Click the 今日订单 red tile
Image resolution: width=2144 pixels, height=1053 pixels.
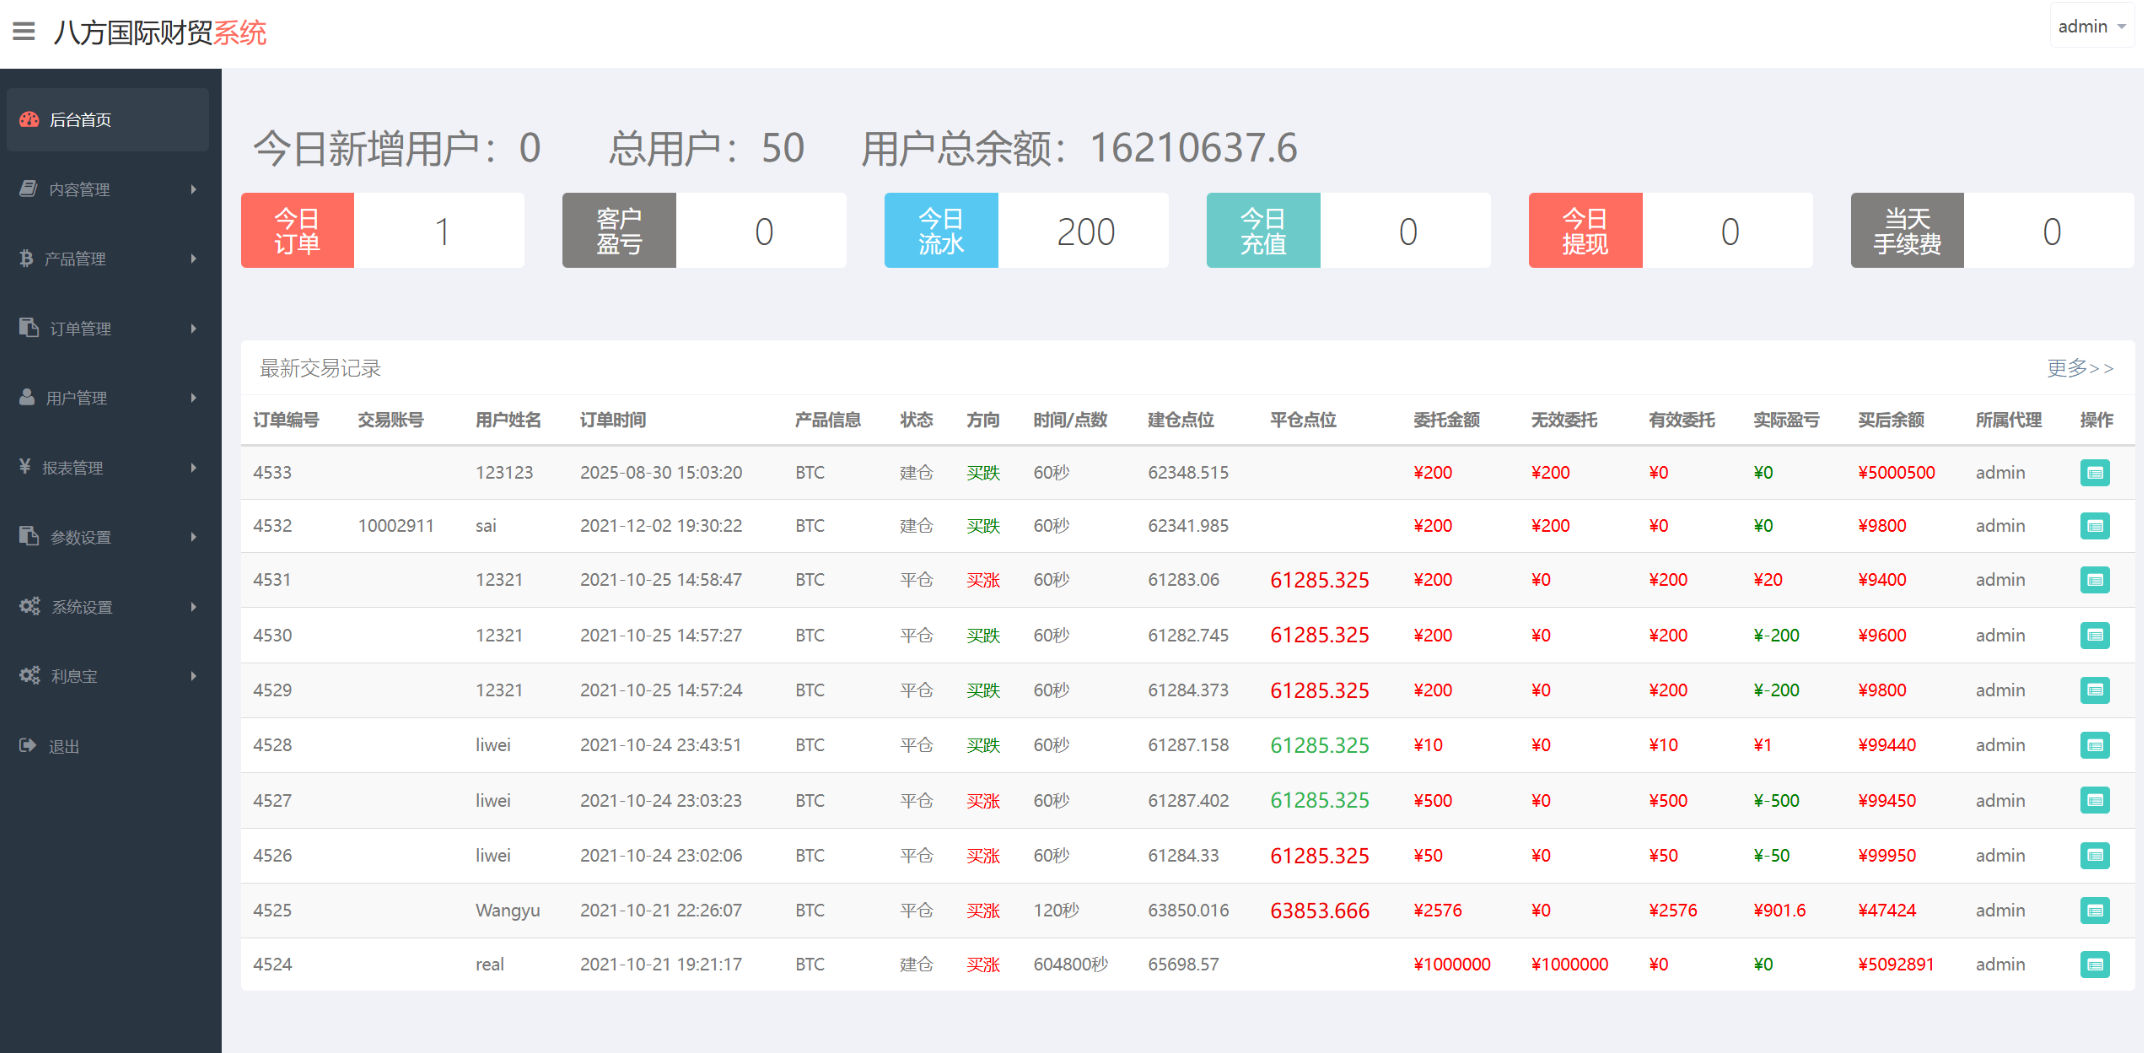click(297, 231)
